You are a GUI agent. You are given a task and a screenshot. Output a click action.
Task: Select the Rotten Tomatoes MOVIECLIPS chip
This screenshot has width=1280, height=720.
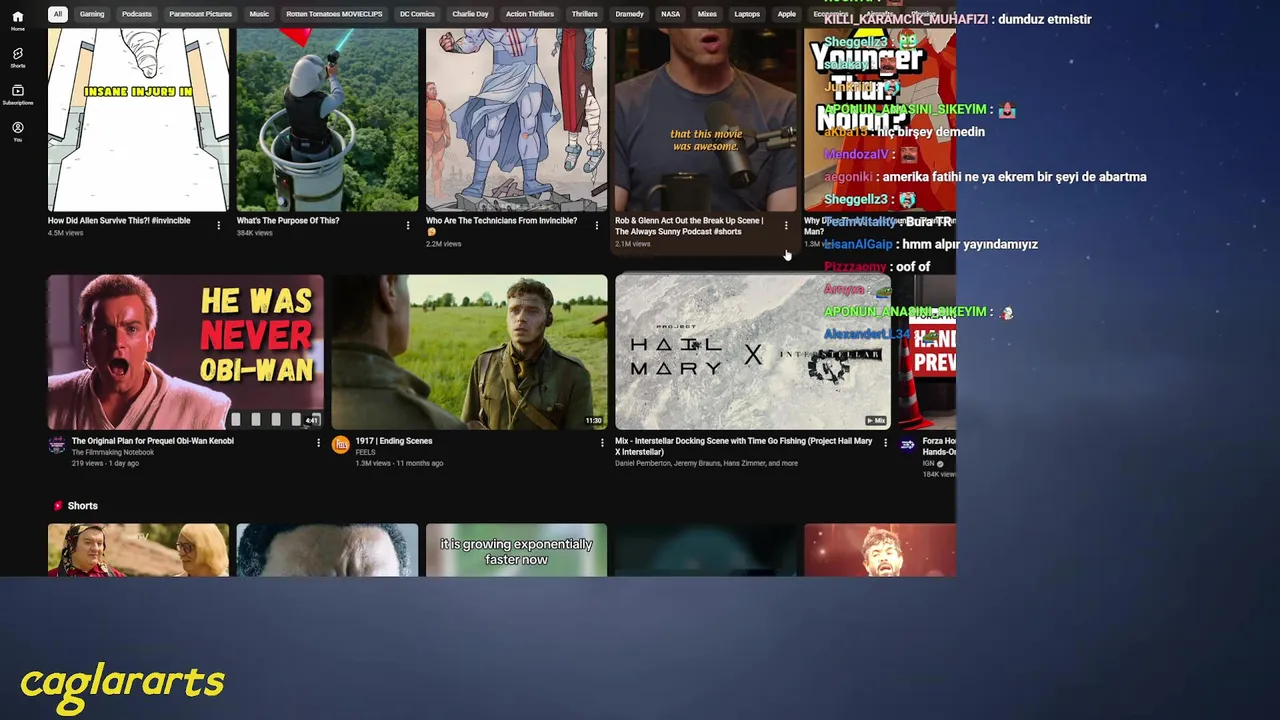point(334,14)
